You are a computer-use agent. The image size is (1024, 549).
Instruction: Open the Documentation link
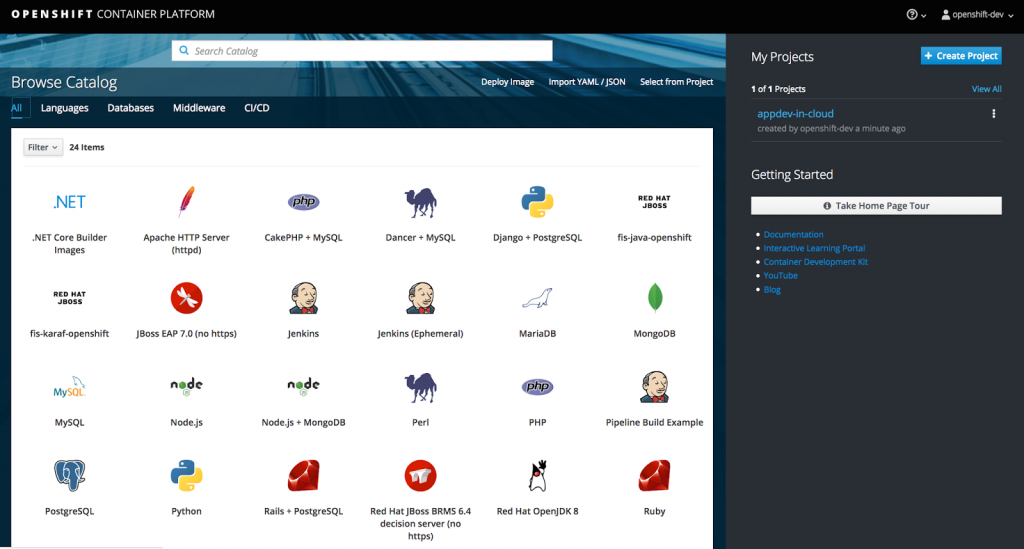point(793,234)
